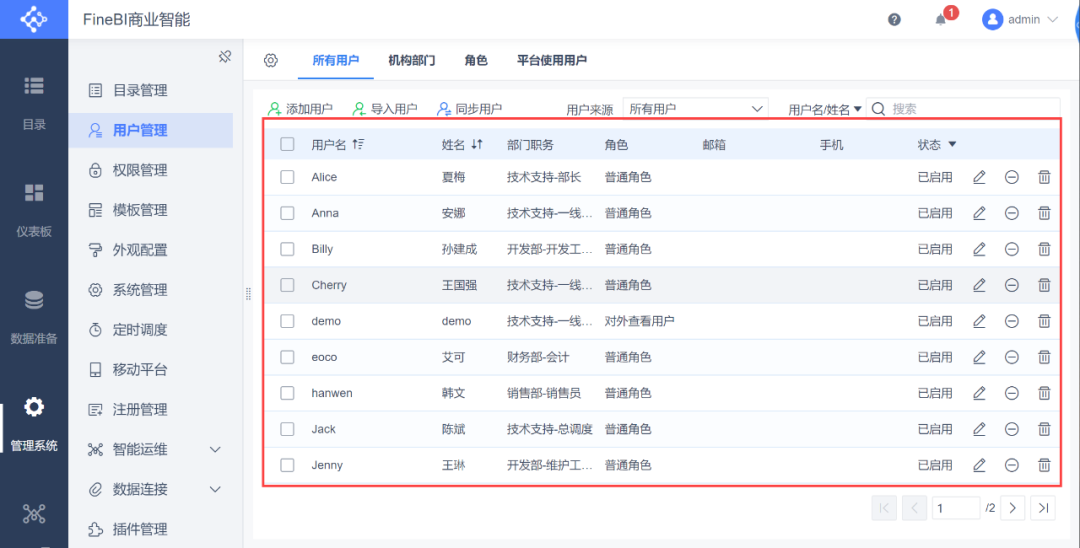Viewport: 1080px width, 548px height.
Task: Edit user Jack with pencil icon
Action: click(979, 429)
